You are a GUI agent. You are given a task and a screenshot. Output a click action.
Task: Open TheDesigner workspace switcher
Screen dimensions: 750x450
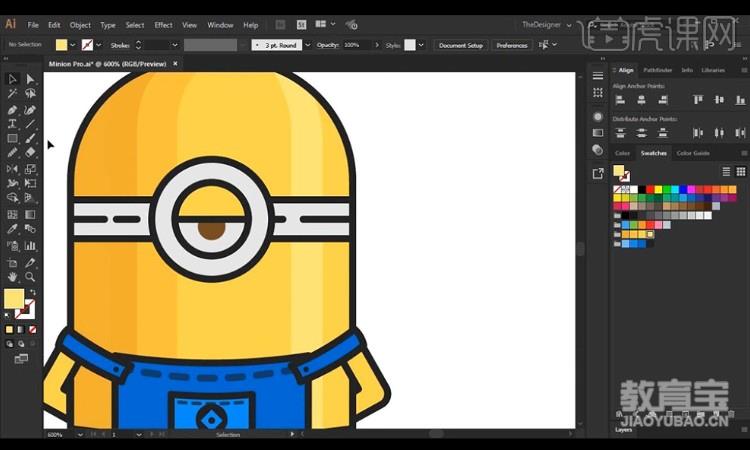click(547, 24)
